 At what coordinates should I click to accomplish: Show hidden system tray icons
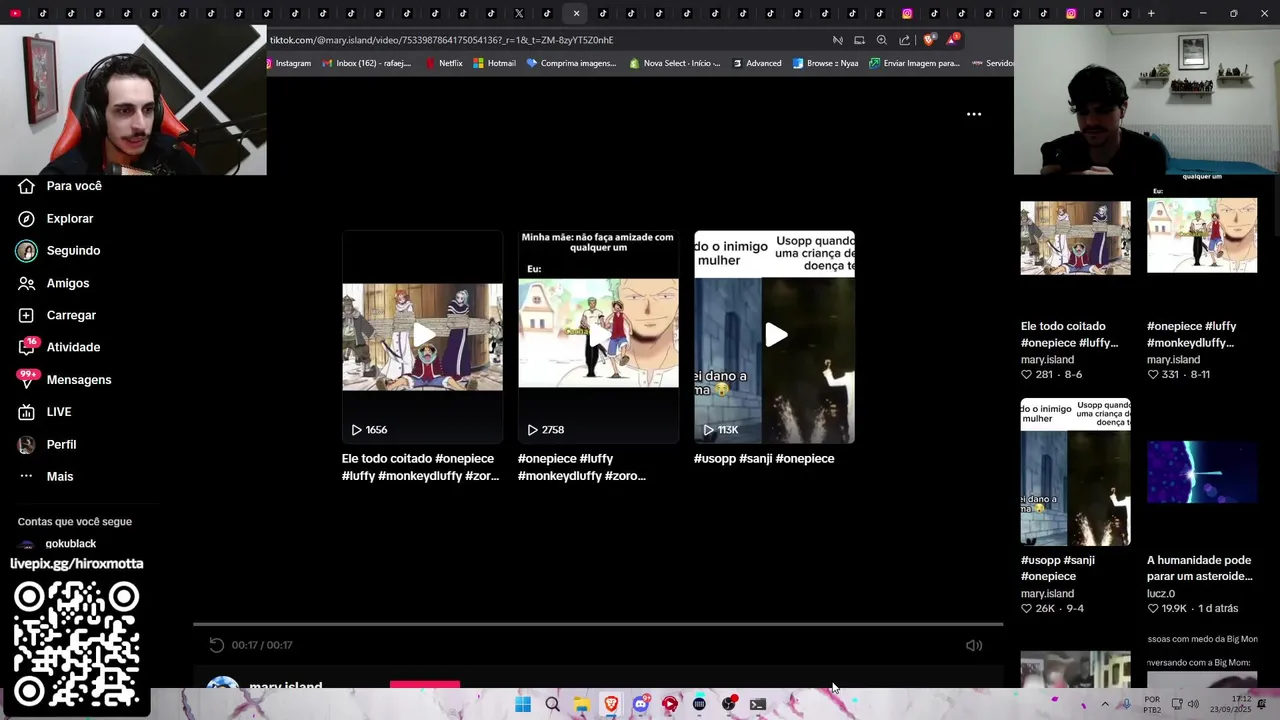click(x=1105, y=704)
